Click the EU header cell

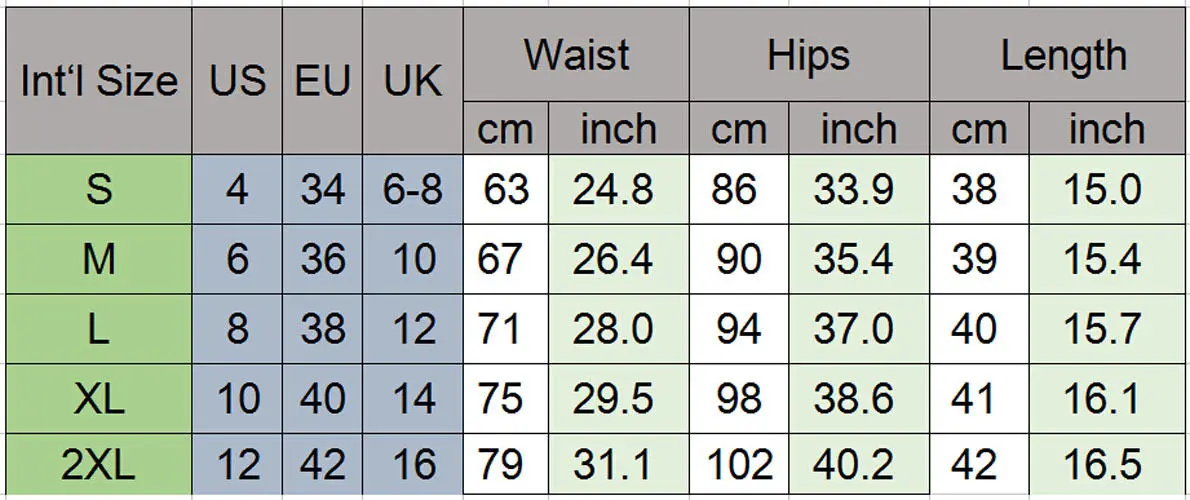(x=322, y=81)
